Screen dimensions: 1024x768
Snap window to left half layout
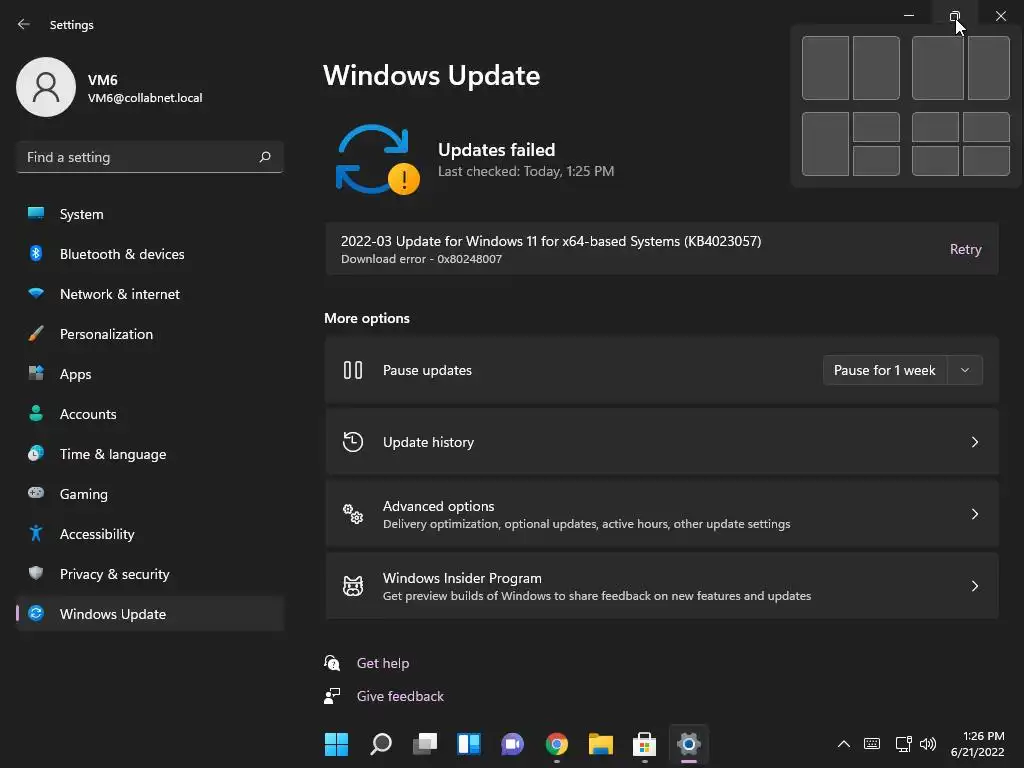825,68
